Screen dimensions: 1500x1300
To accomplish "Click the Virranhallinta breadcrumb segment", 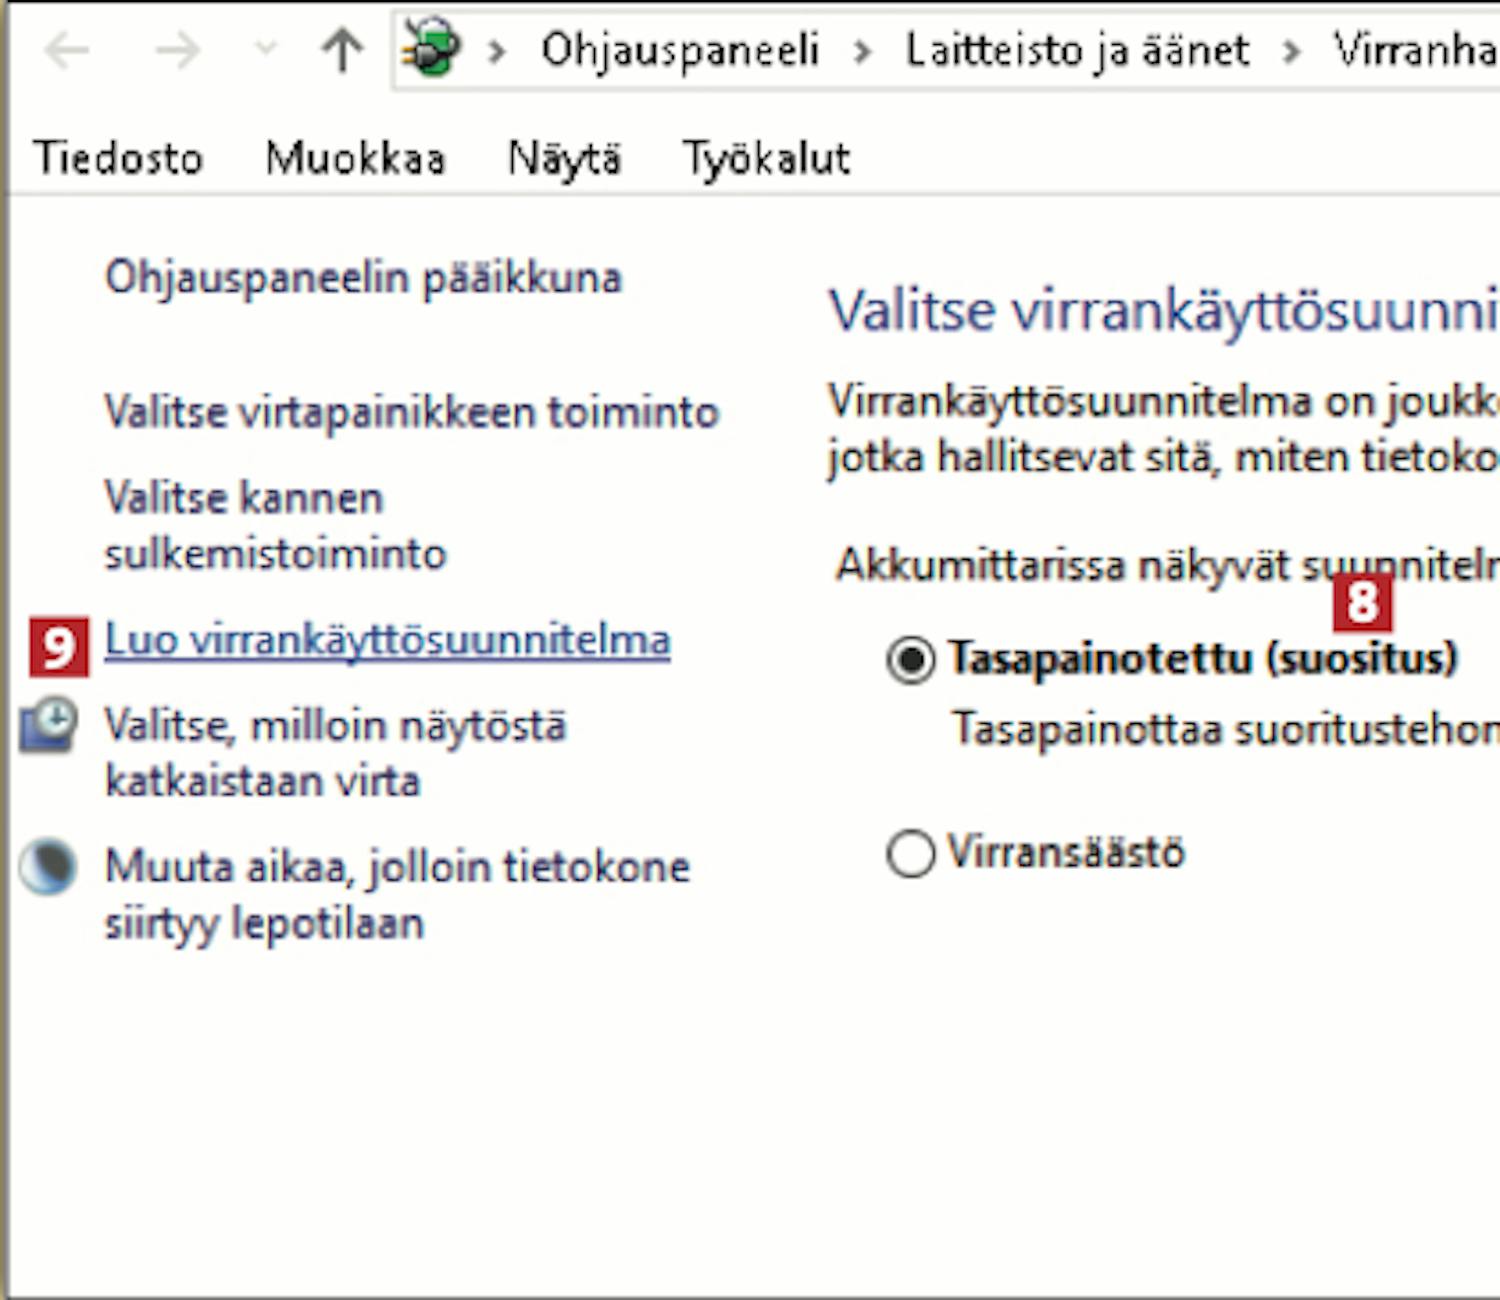I will (x=1416, y=50).
